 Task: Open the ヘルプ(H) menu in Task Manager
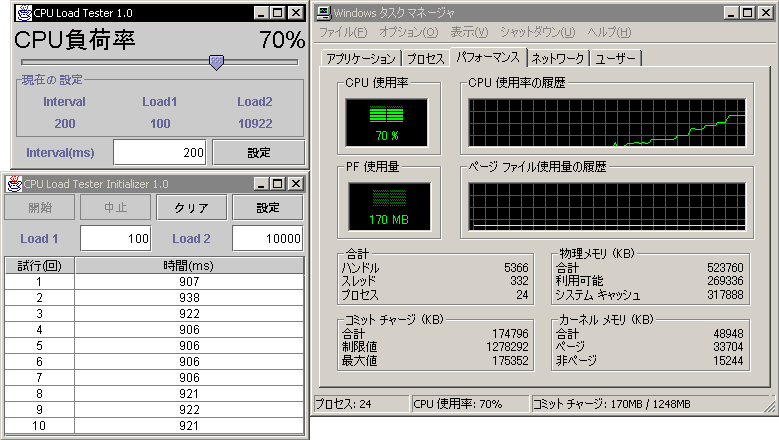coord(609,32)
